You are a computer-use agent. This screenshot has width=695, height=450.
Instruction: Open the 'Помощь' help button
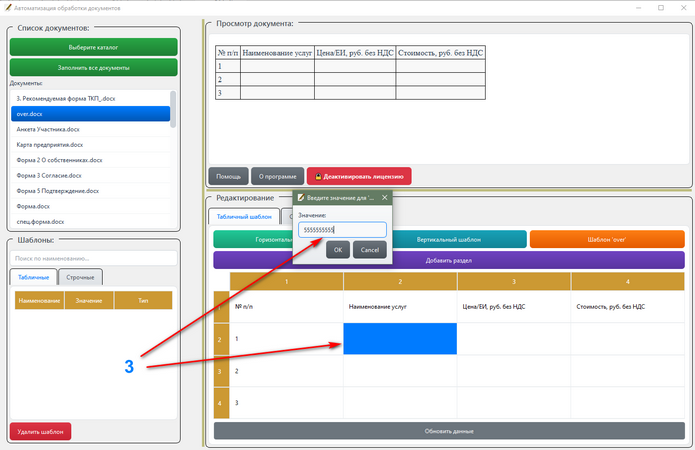click(x=229, y=176)
